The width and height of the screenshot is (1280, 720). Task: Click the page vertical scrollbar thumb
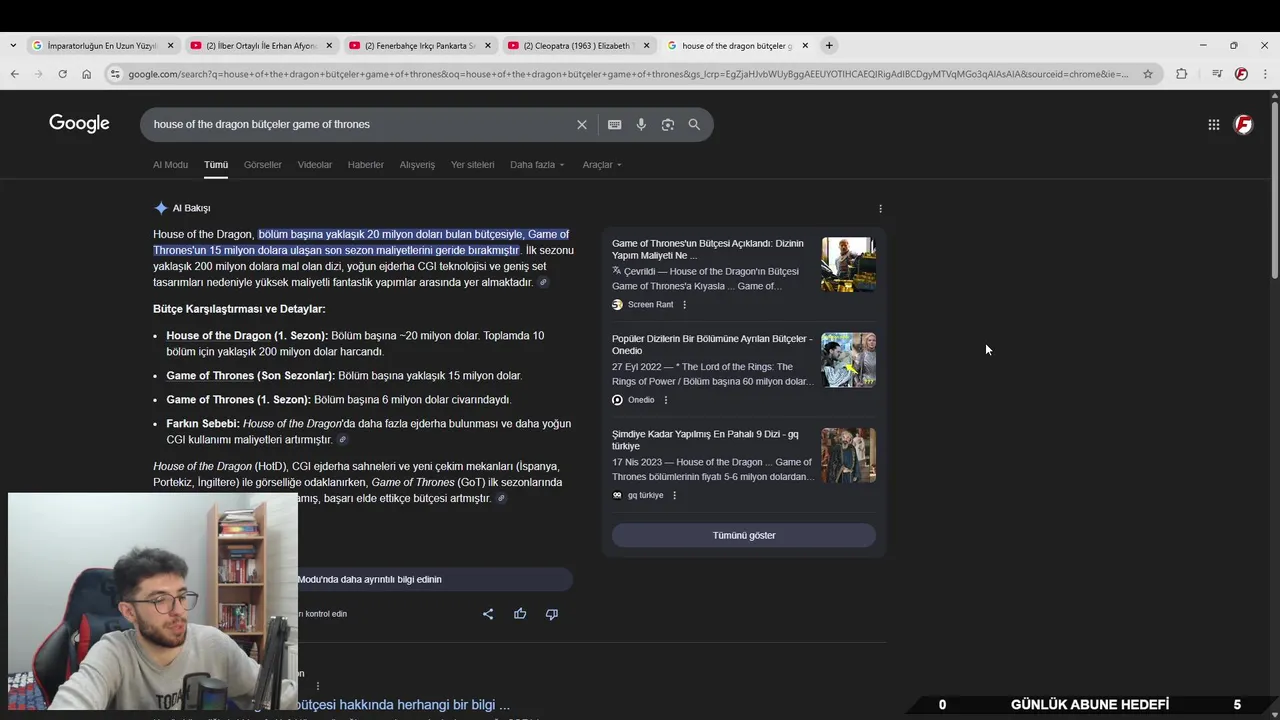[x=1274, y=190]
